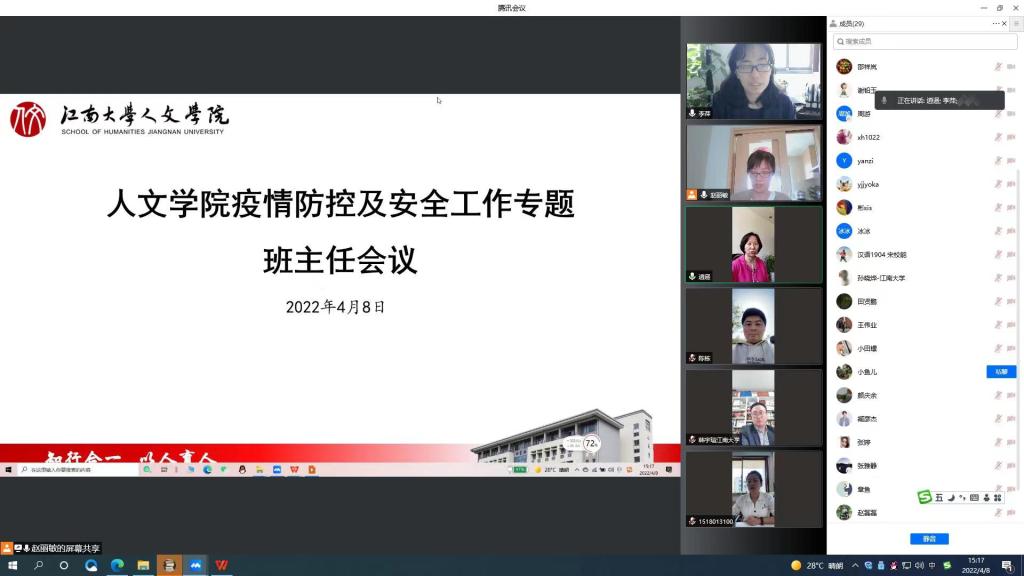Expand system tray hidden icons arrow
The width and height of the screenshot is (1024, 576).
(x=855, y=565)
